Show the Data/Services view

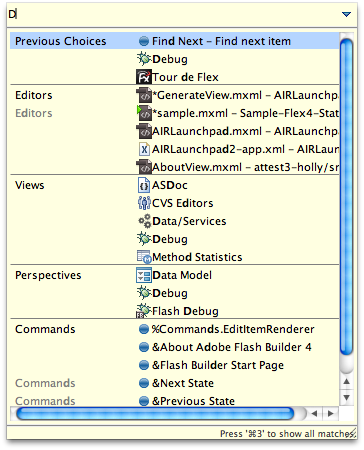pos(175,221)
